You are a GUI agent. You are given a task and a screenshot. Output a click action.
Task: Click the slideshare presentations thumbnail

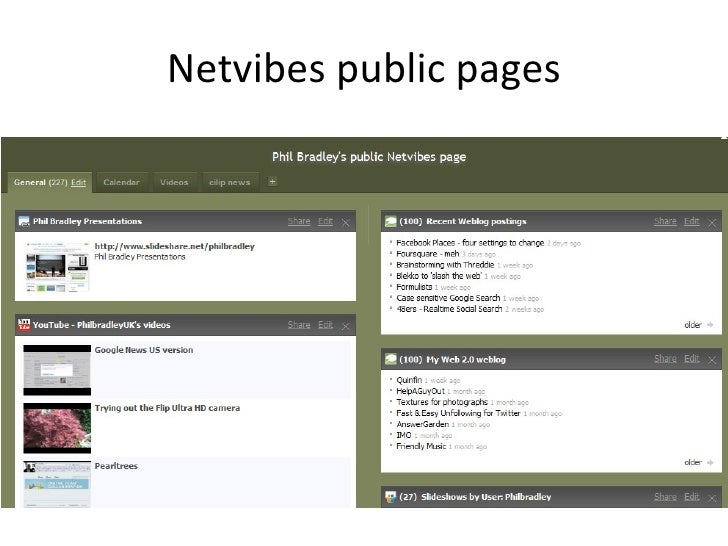tap(57, 266)
